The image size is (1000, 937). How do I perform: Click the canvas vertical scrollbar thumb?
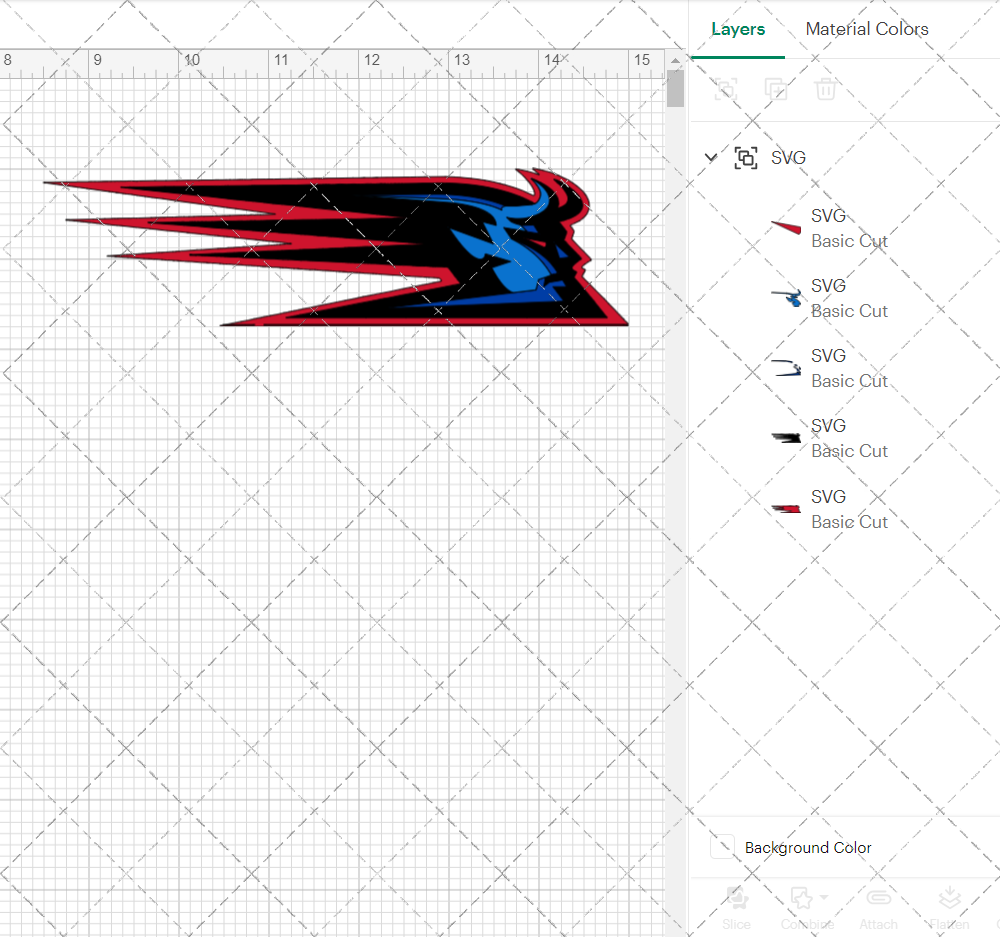click(x=675, y=89)
